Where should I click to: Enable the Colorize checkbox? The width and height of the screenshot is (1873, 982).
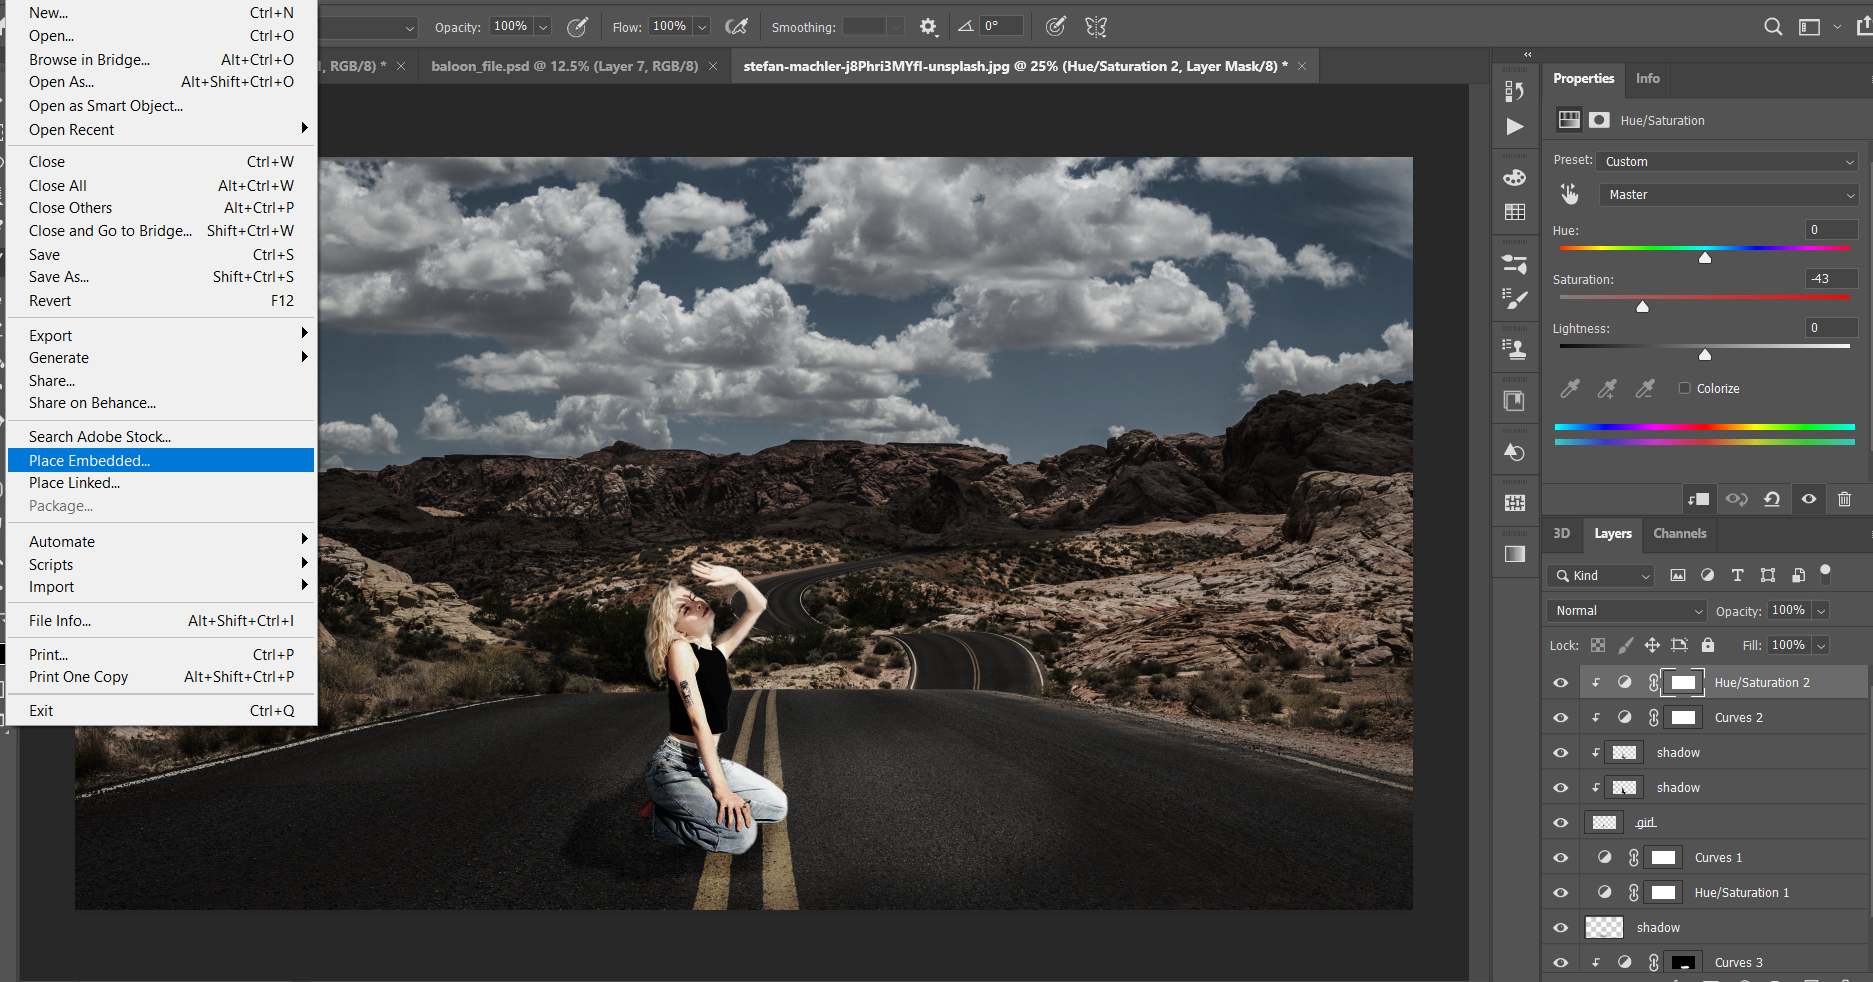1684,388
